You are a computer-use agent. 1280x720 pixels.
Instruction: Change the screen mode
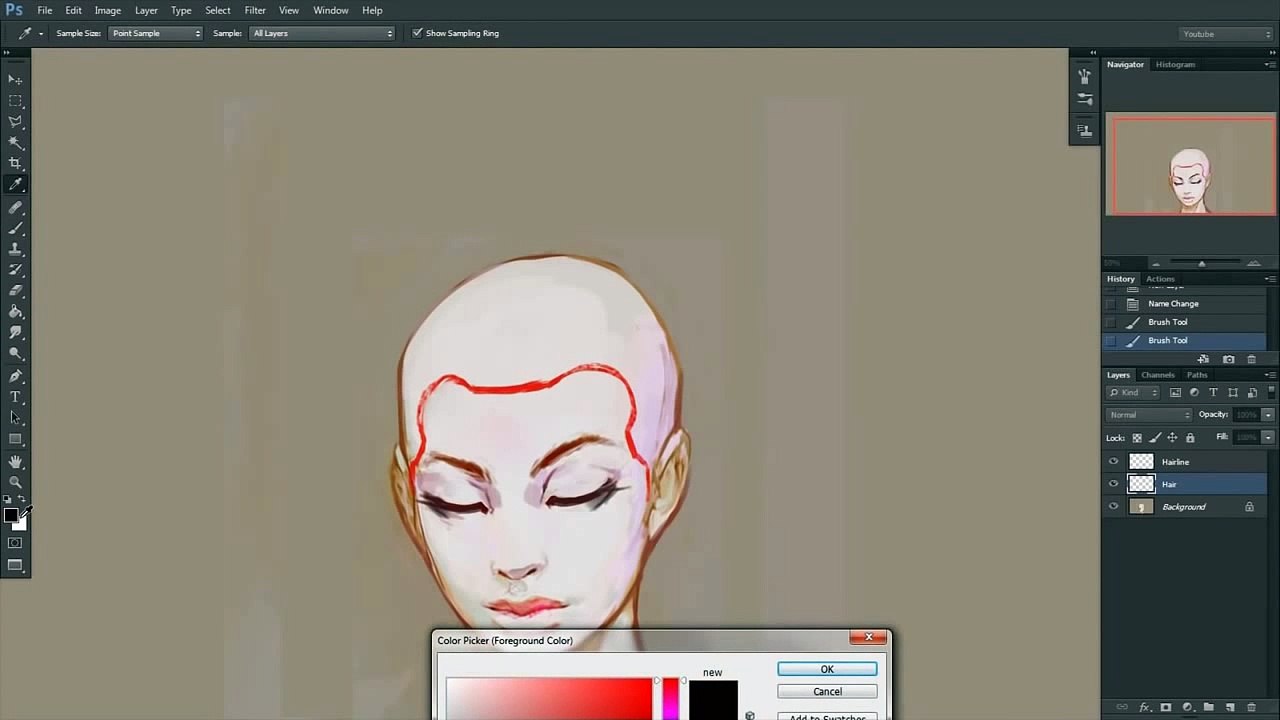[15, 565]
